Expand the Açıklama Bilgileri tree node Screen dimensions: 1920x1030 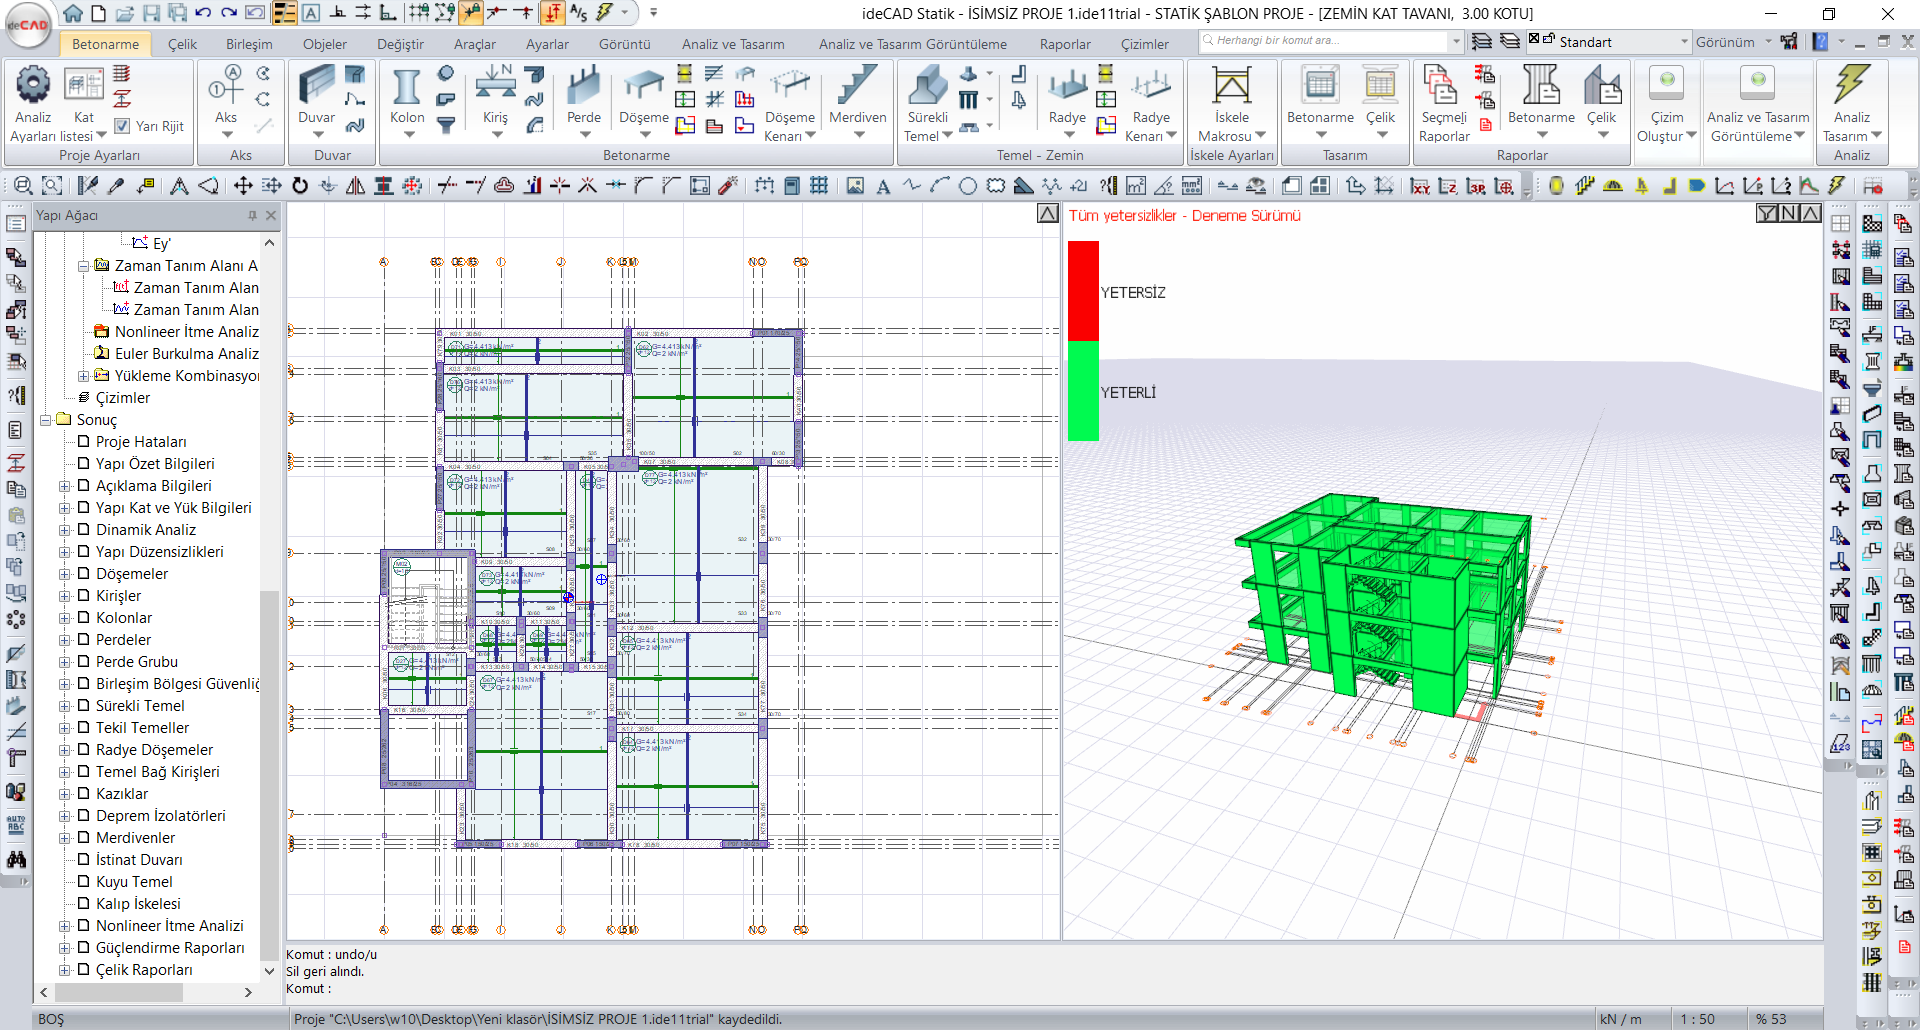64,486
